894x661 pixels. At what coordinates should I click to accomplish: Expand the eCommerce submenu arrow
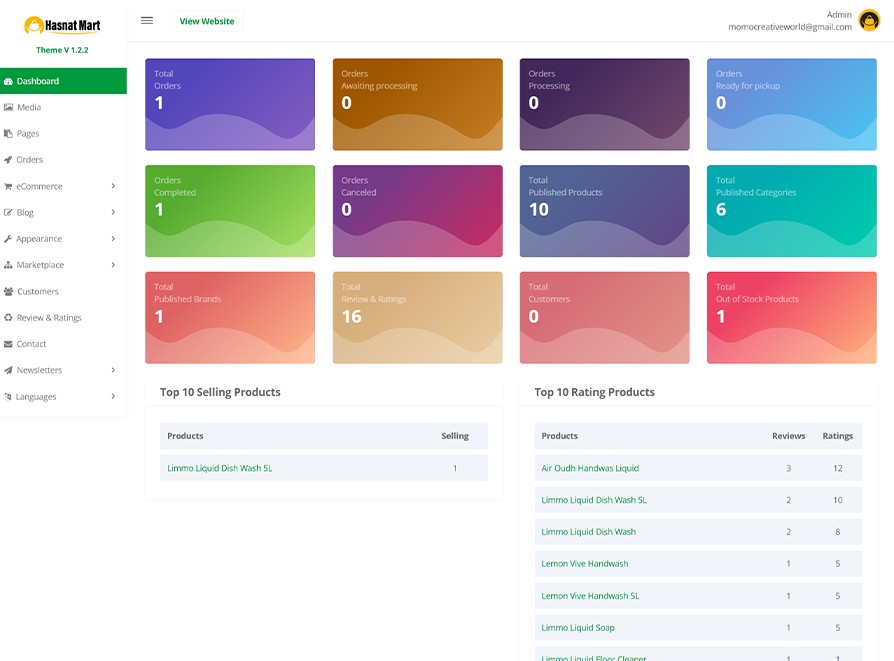pos(113,186)
